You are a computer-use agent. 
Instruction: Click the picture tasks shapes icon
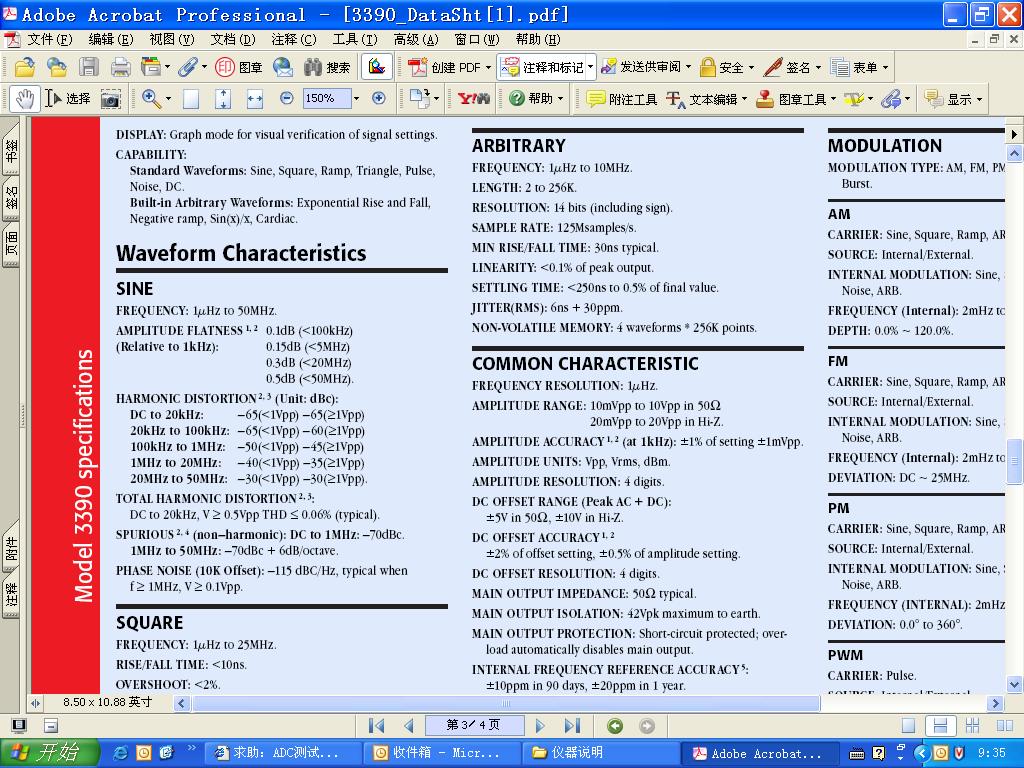coord(377,67)
